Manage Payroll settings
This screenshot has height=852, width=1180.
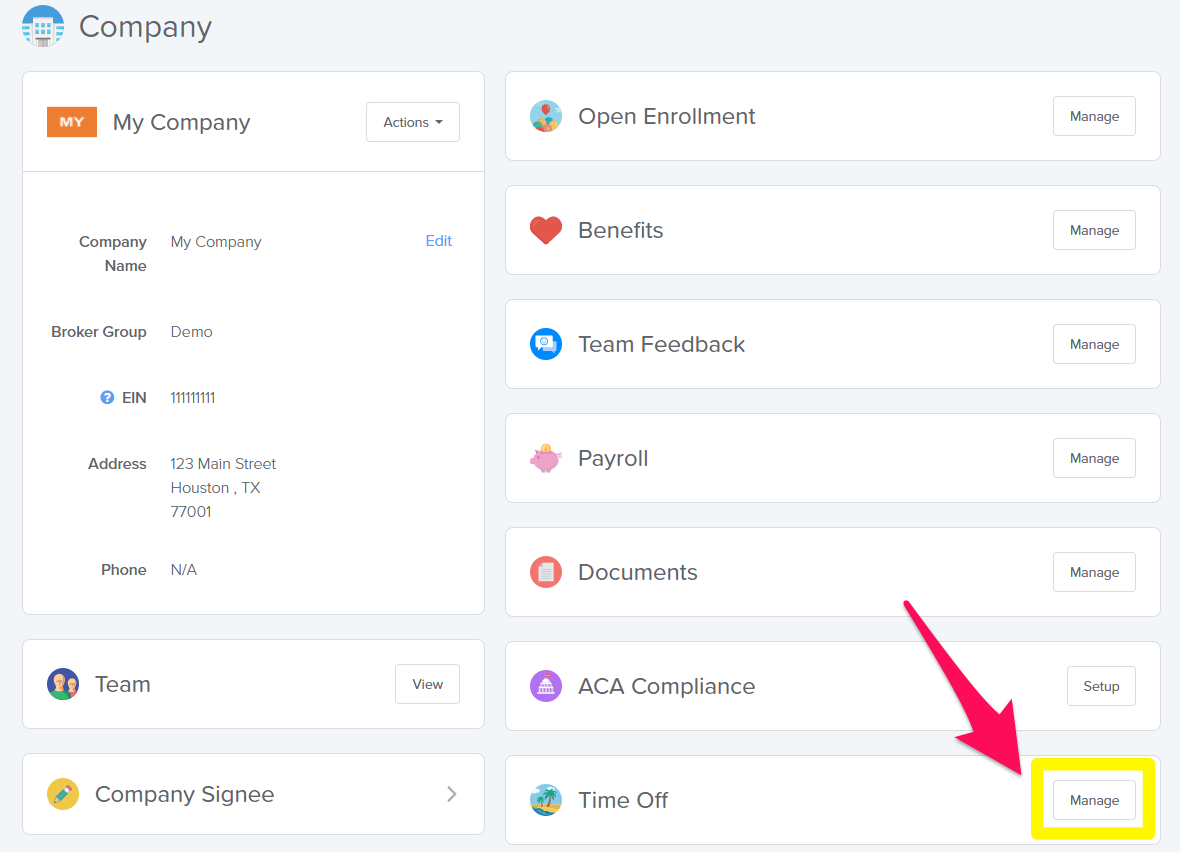click(x=1094, y=458)
